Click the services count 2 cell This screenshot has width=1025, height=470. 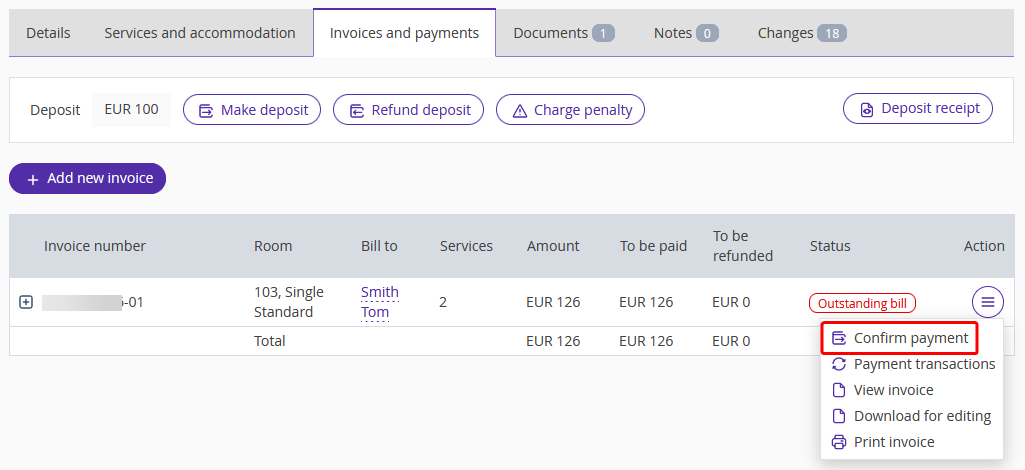click(443, 302)
